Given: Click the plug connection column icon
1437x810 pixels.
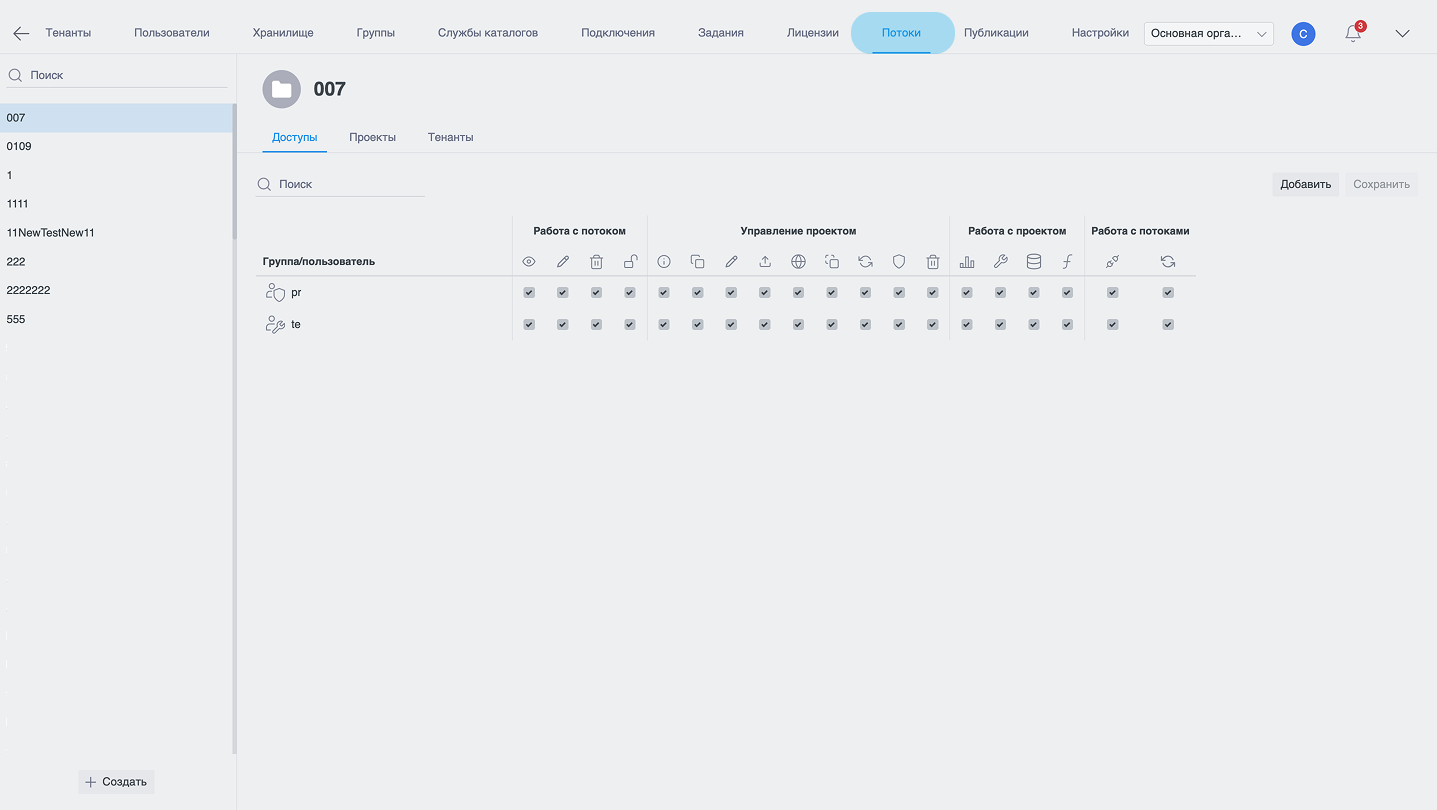Looking at the screenshot, I should pos(1112,262).
